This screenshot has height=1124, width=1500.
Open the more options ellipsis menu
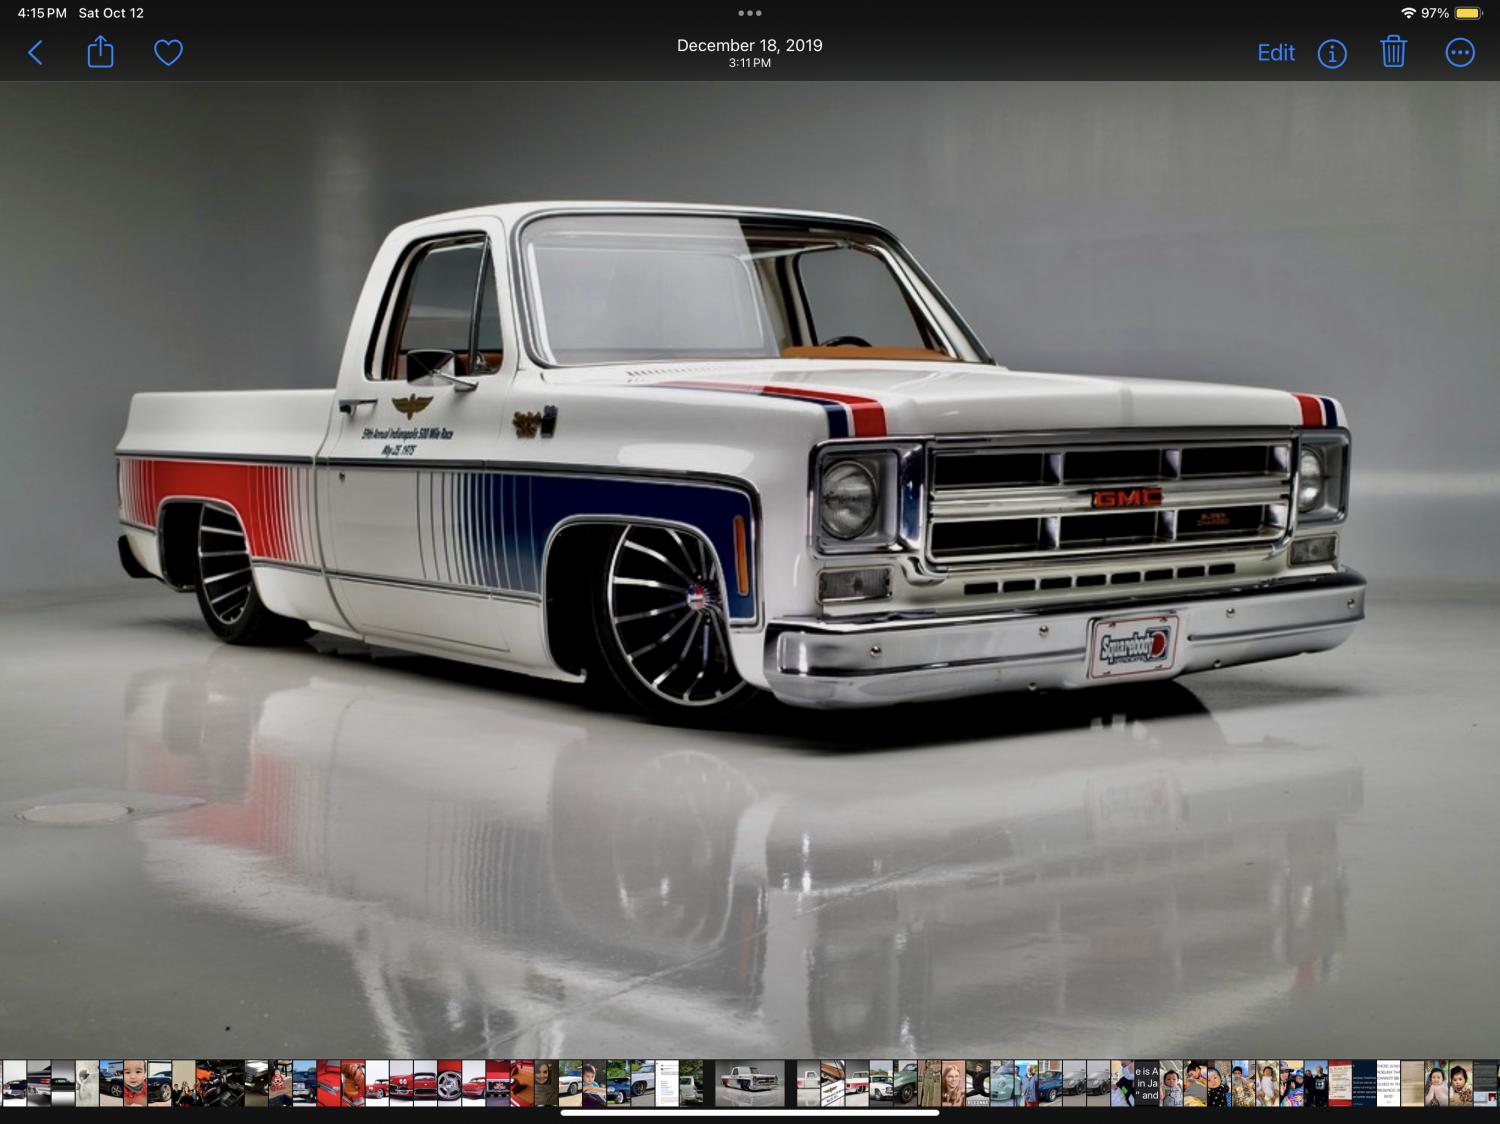(x=1459, y=53)
